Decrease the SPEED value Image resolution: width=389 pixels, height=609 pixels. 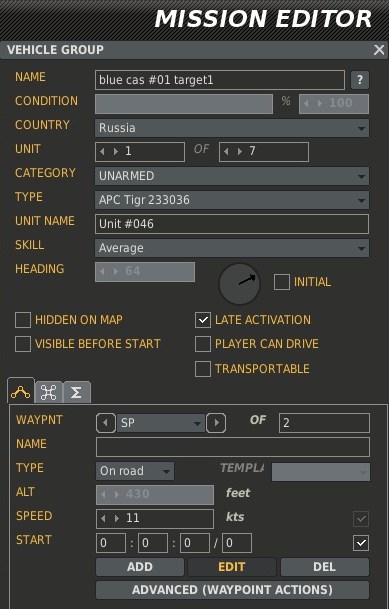tap(103, 519)
